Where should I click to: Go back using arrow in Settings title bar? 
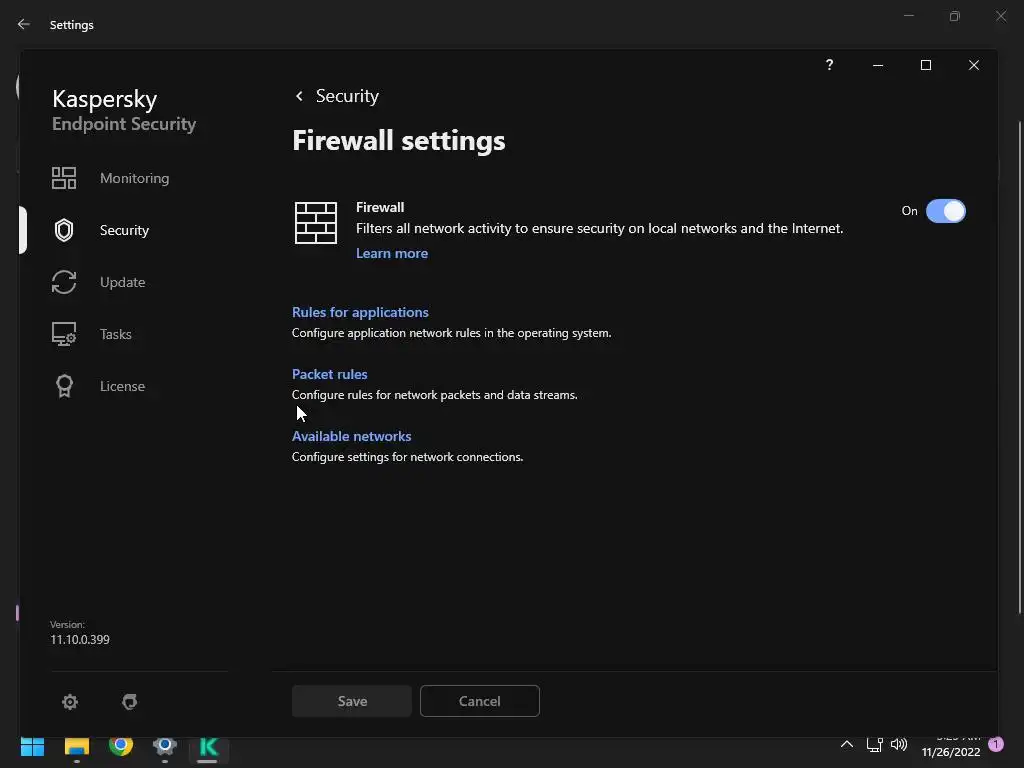coord(24,24)
